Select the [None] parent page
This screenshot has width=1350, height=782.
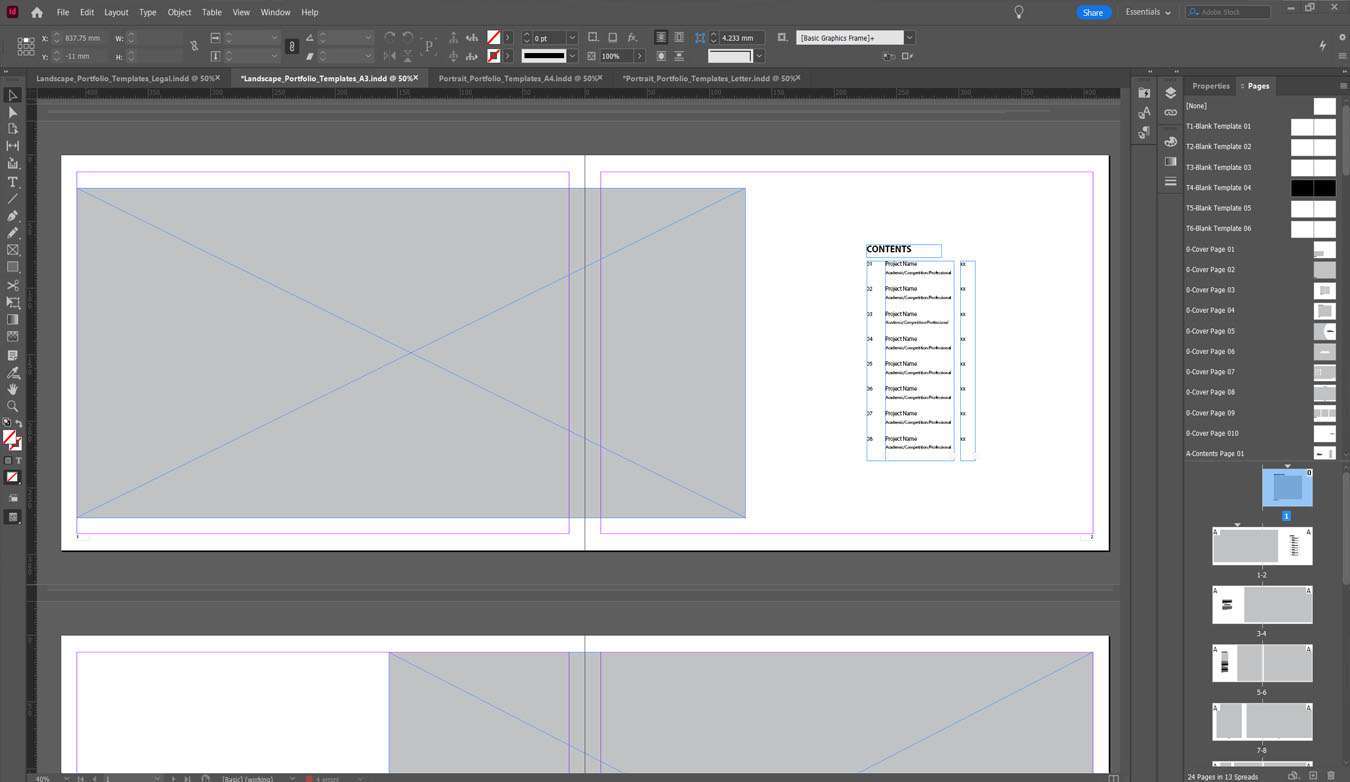click(x=1260, y=106)
